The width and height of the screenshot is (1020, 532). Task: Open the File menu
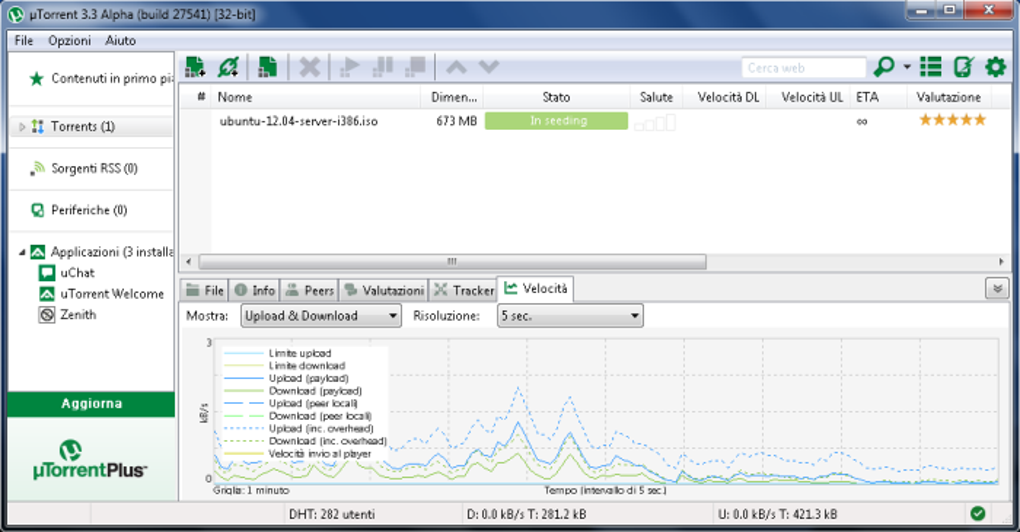point(24,40)
